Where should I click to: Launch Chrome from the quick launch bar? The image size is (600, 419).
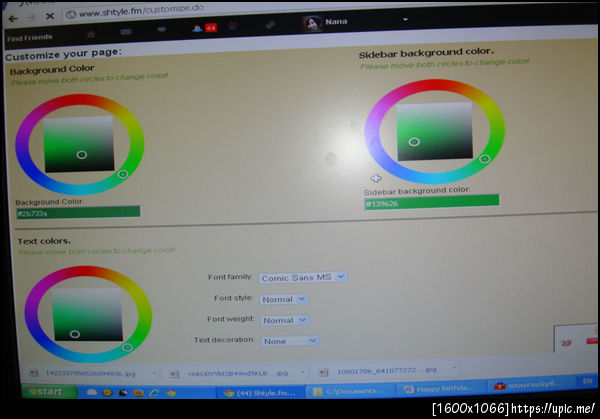[x=171, y=393]
